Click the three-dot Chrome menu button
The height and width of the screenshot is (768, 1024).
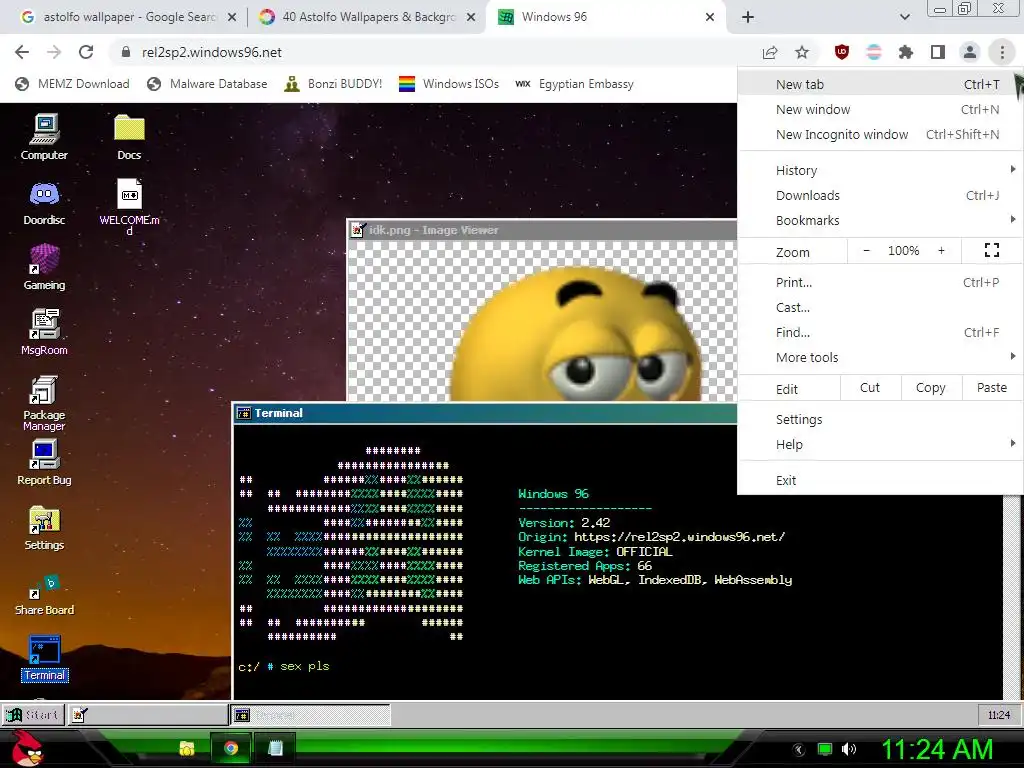click(x=1002, y=52)
